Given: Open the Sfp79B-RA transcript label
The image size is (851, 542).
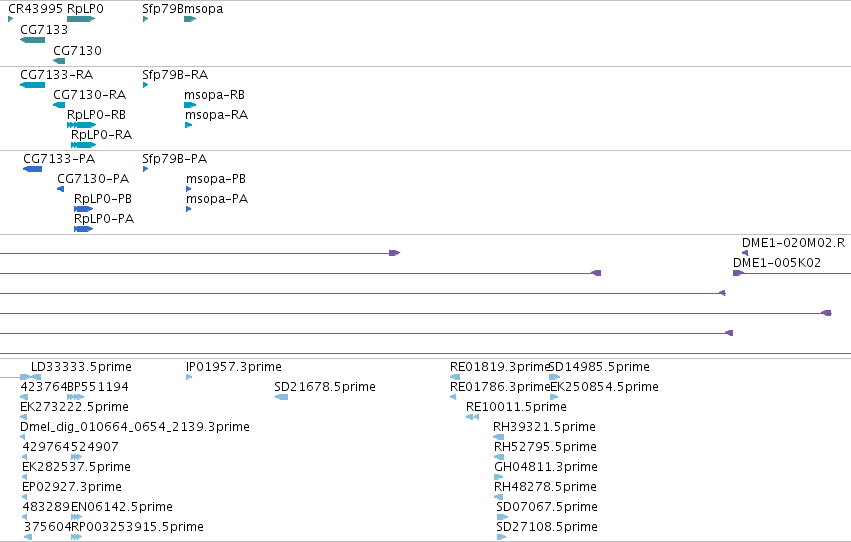Looking at the screenshot, I should pyautogui.click(x=175, y=75).
